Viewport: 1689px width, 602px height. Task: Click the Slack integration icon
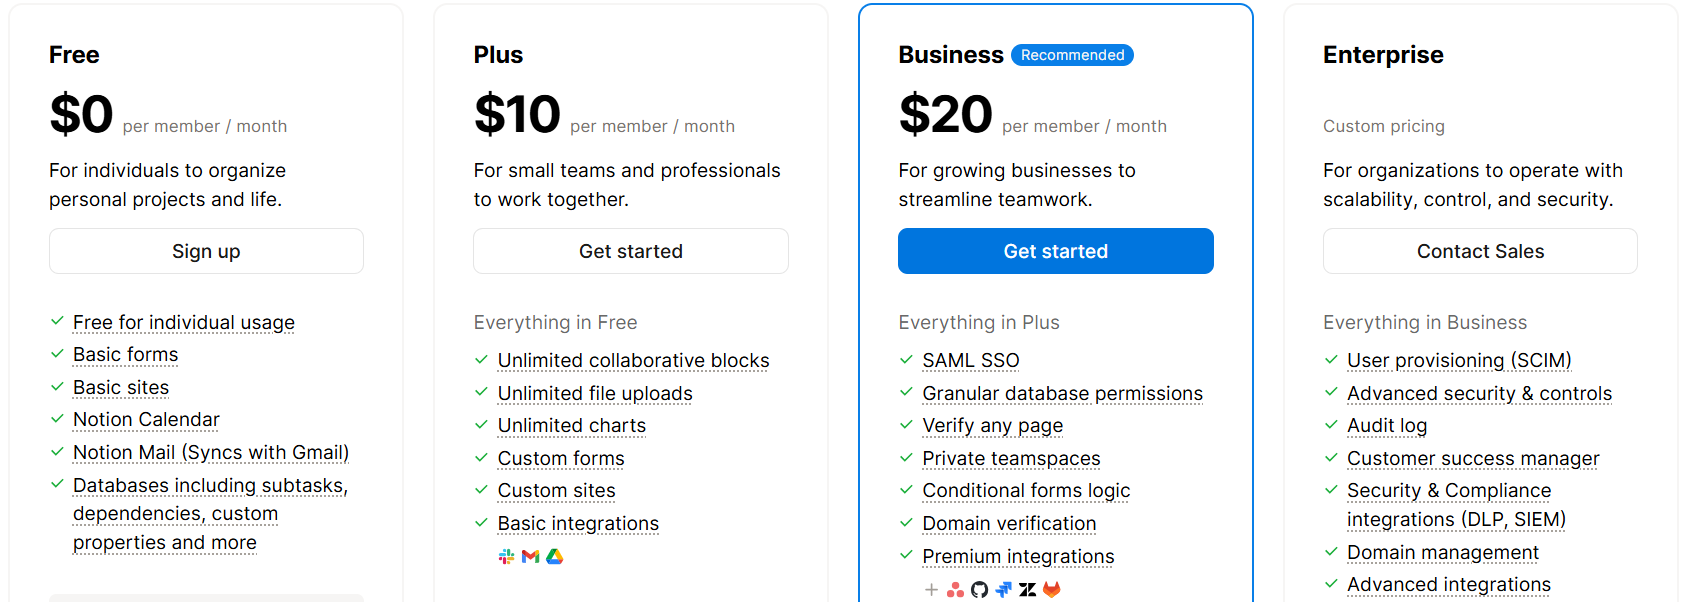506,557
